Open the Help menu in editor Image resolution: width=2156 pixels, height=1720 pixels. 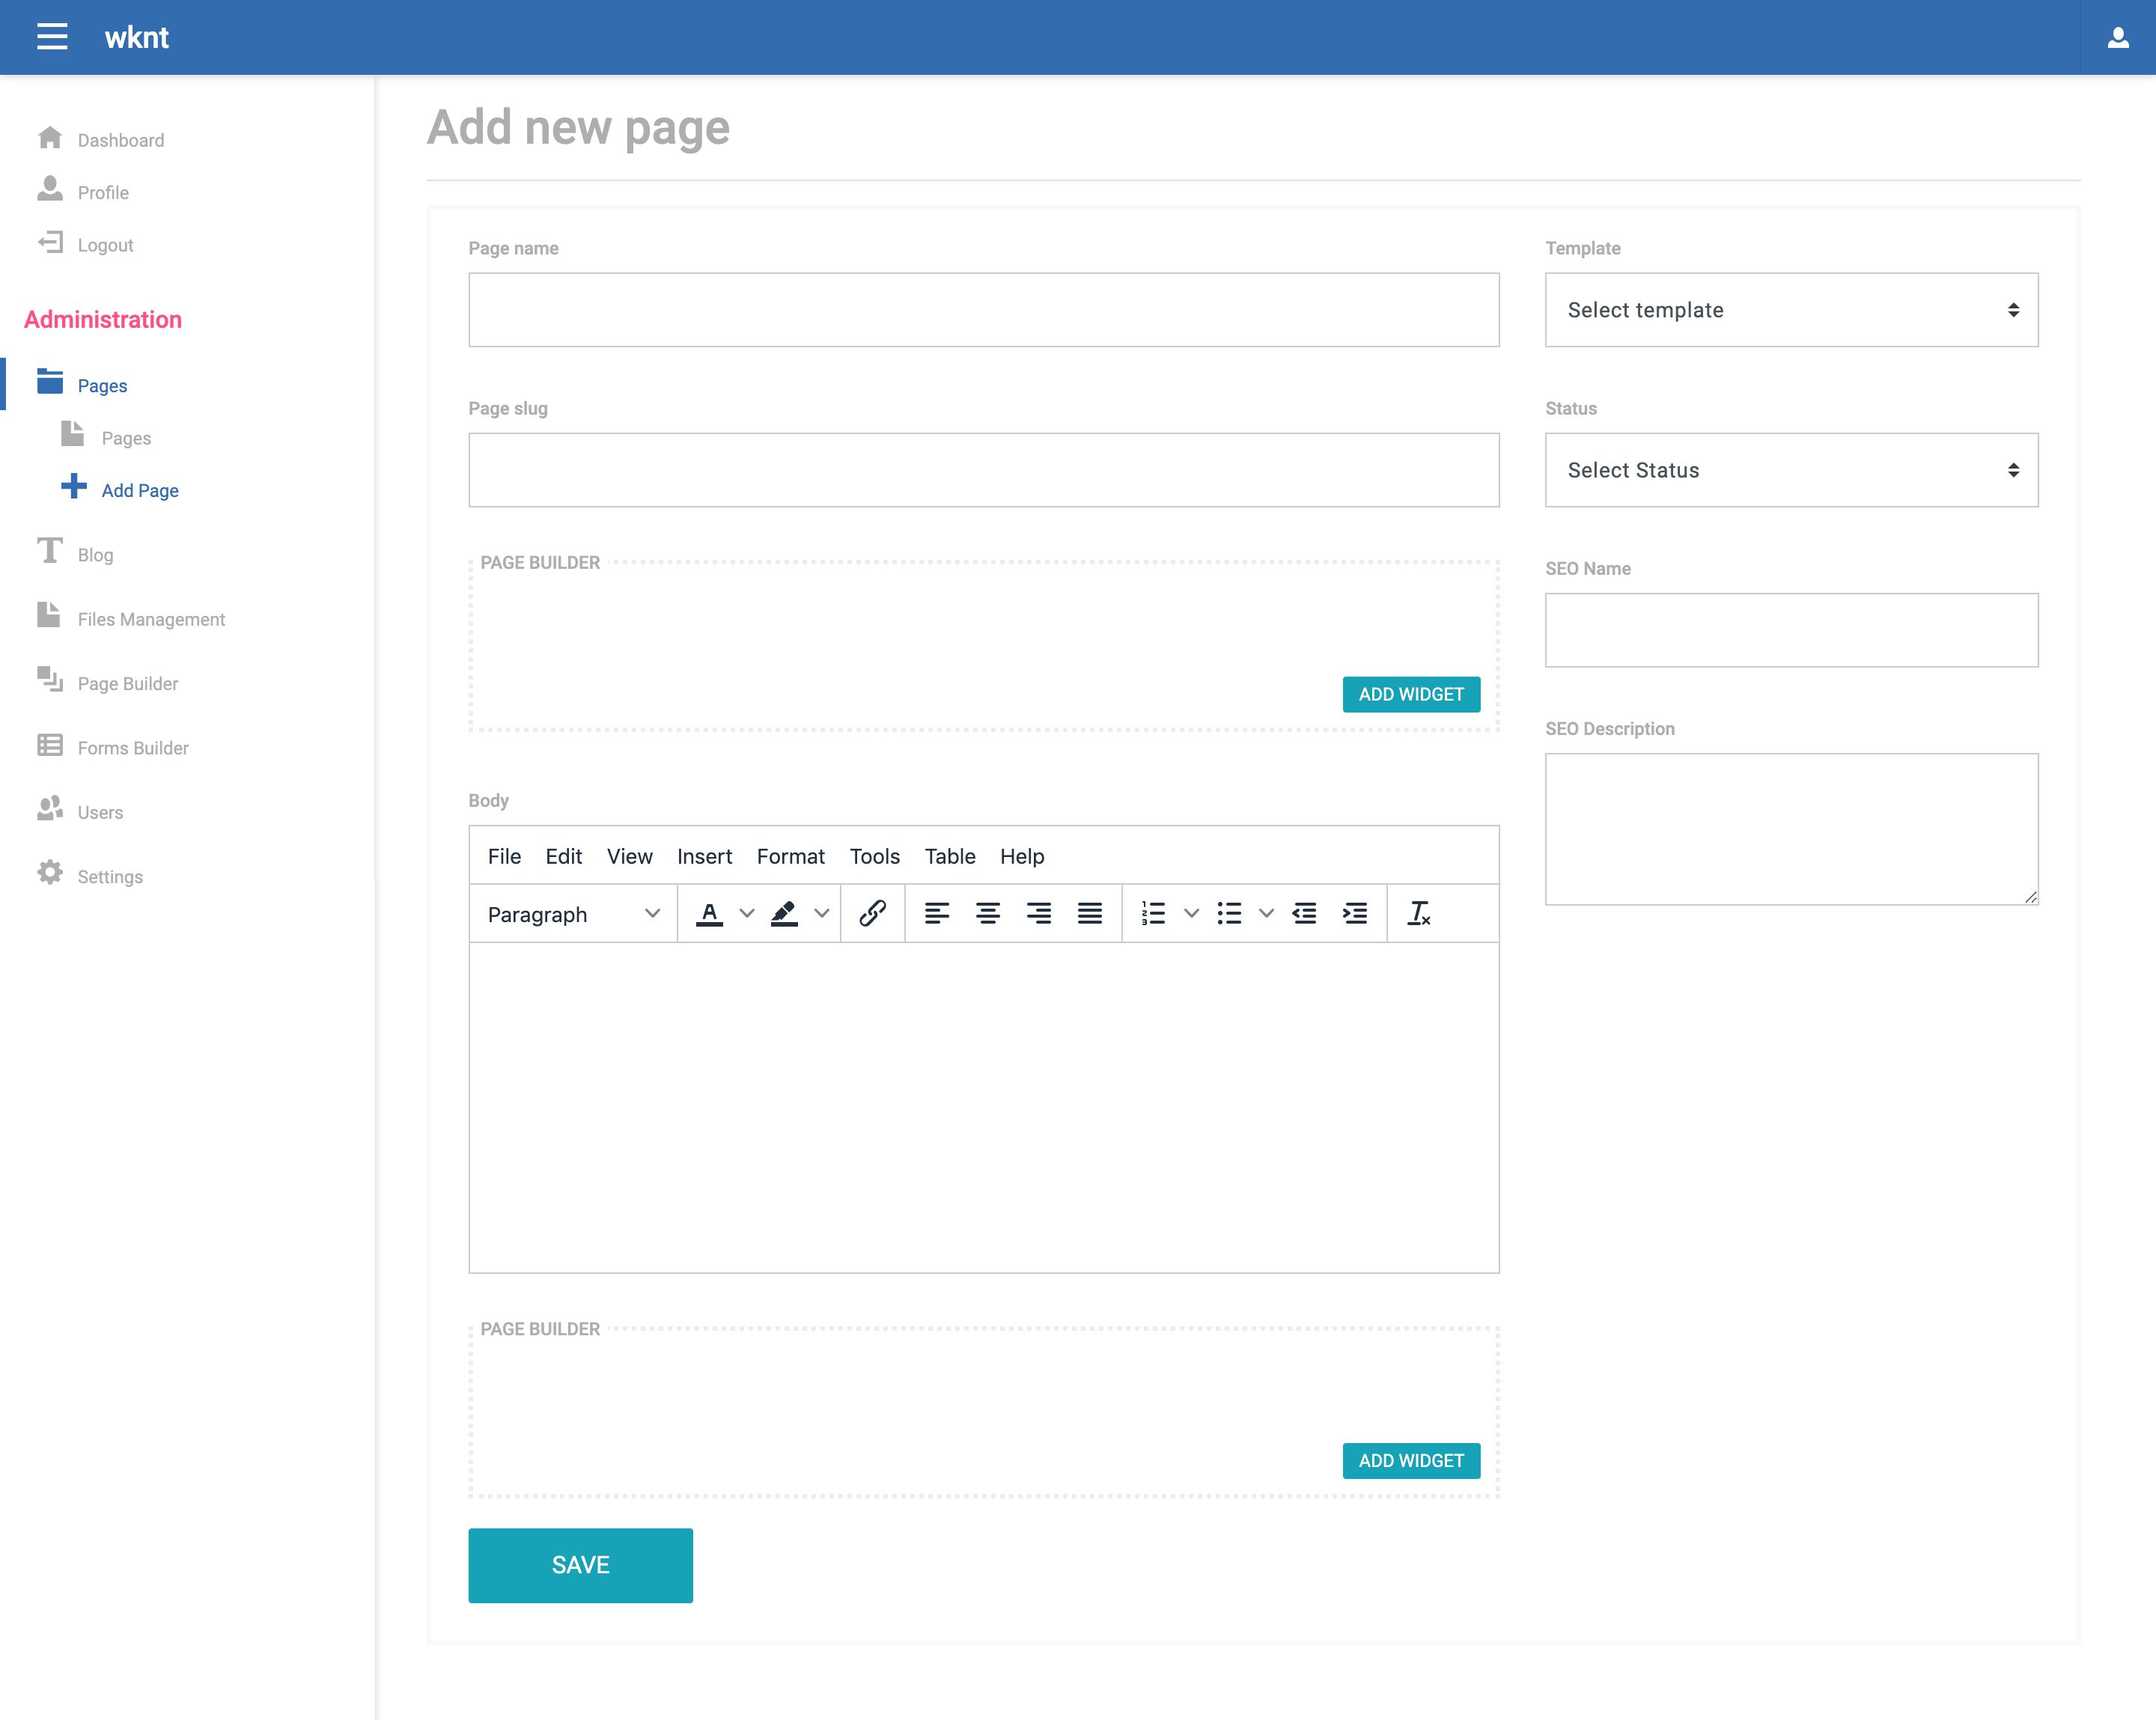[1022, 856]
